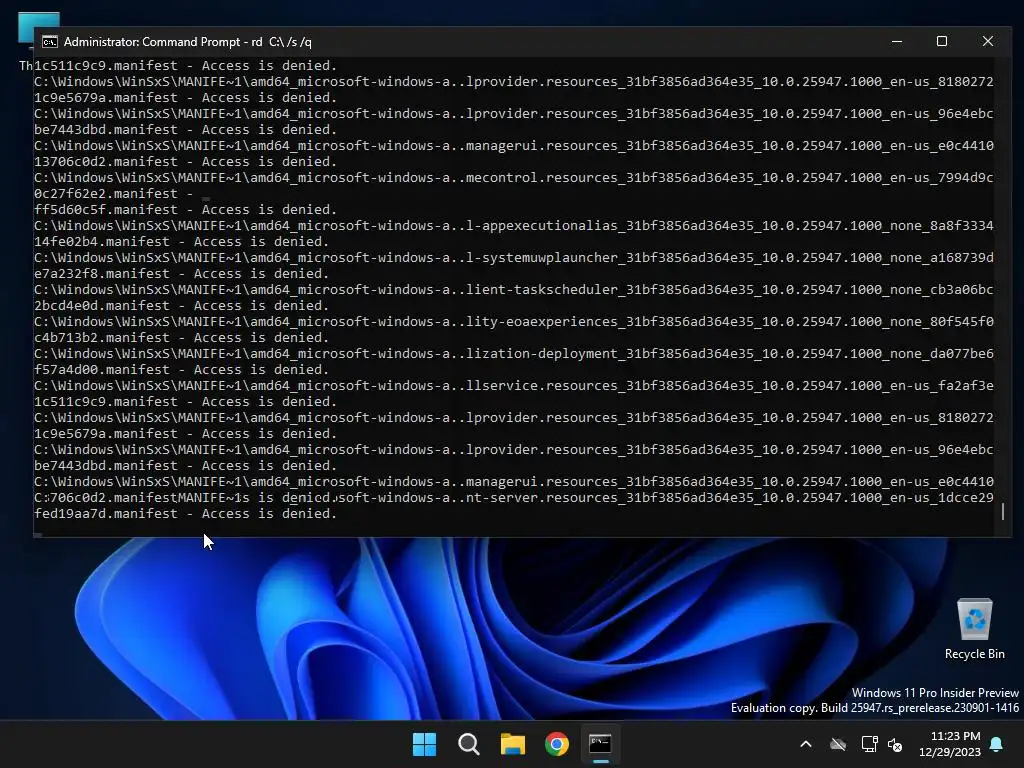Click the Command Prompt vertical scrollbar thumb
The width and height of the screenshot is (1024, 768).
1003,511
